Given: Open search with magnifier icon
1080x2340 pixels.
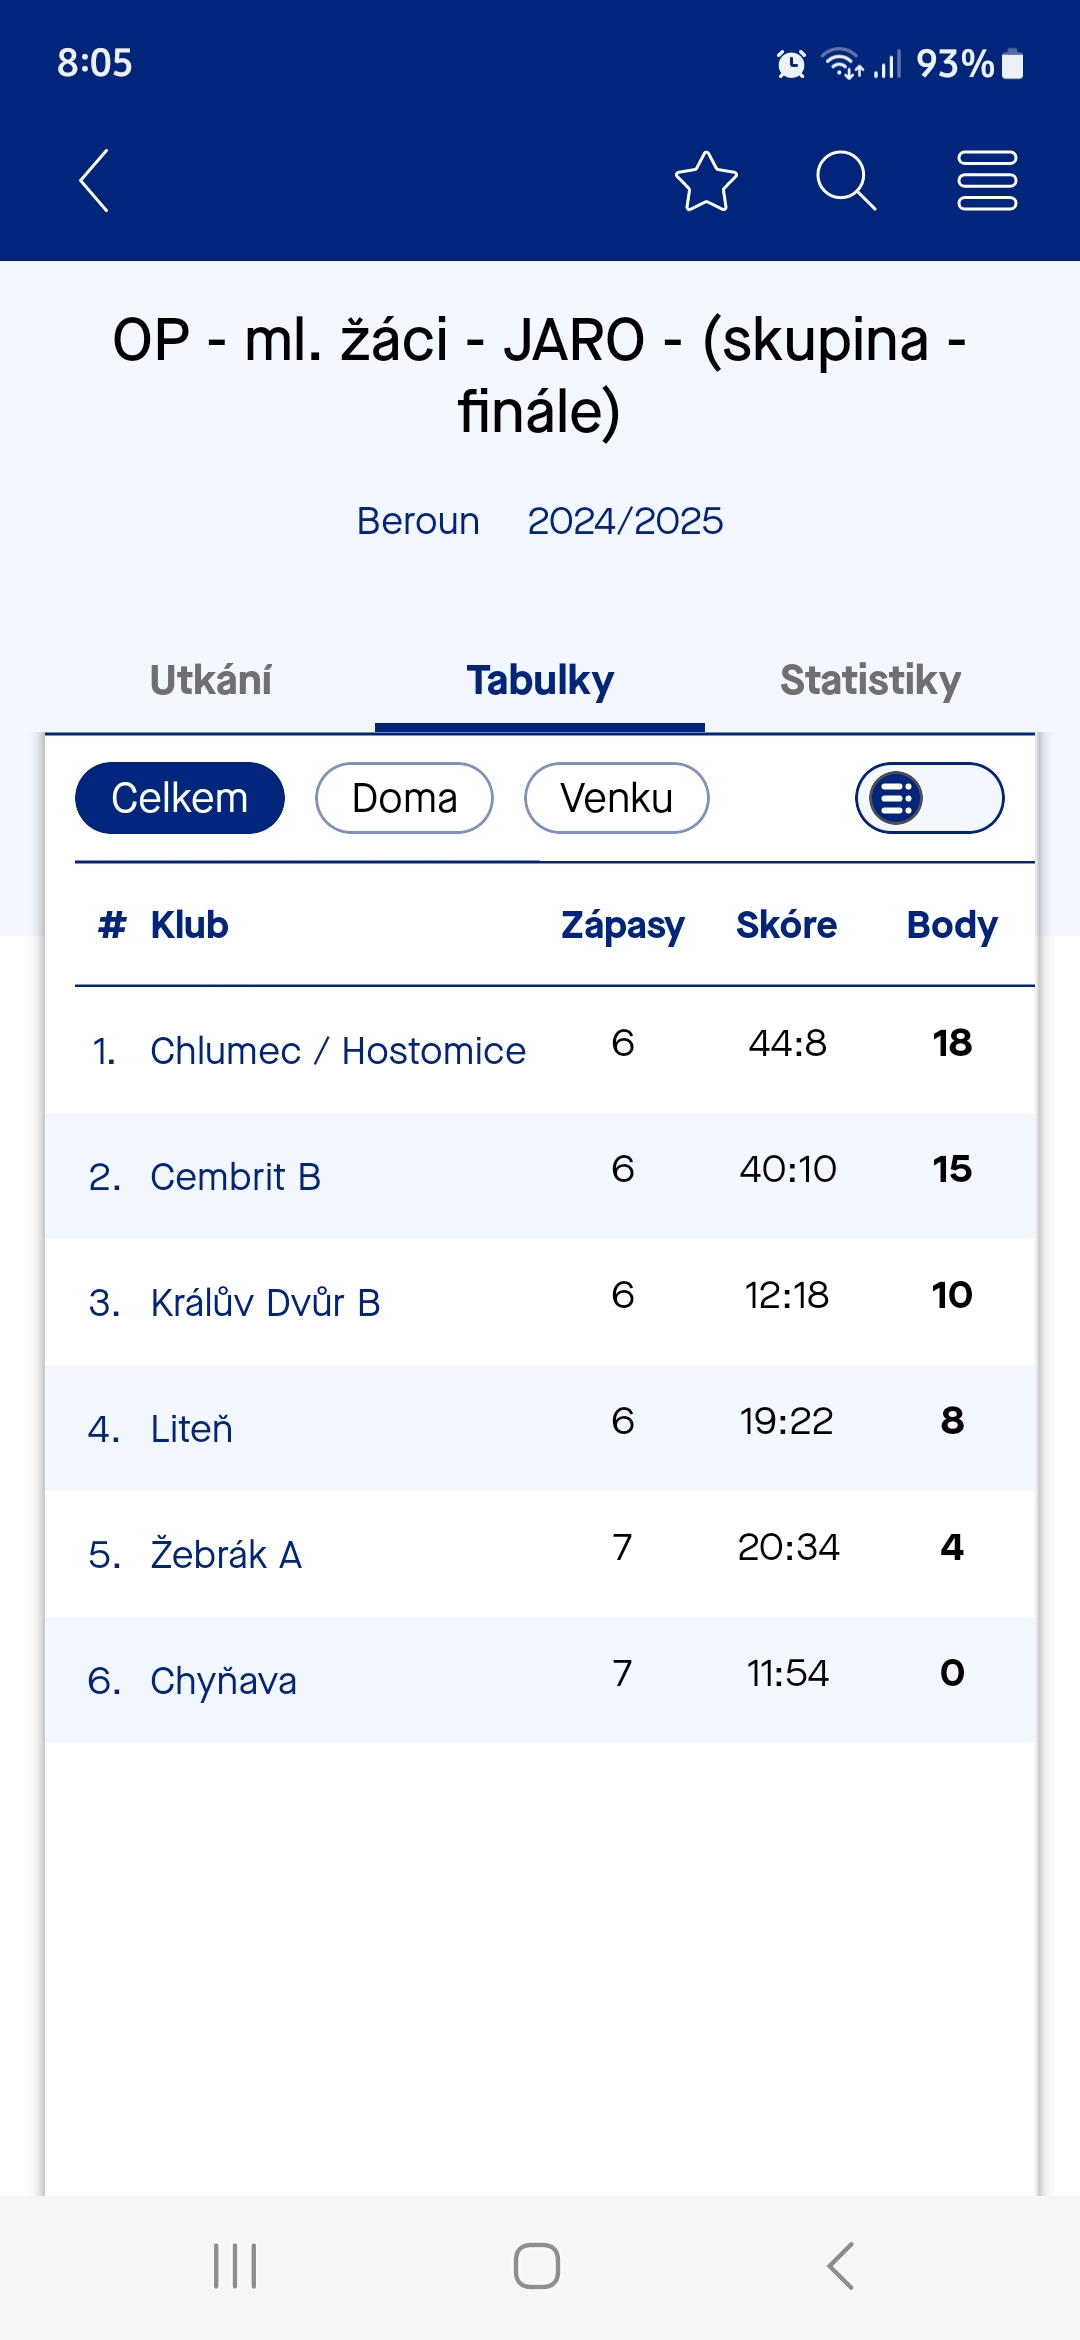Looking at the screenshot, I should (x=846, y=181).
